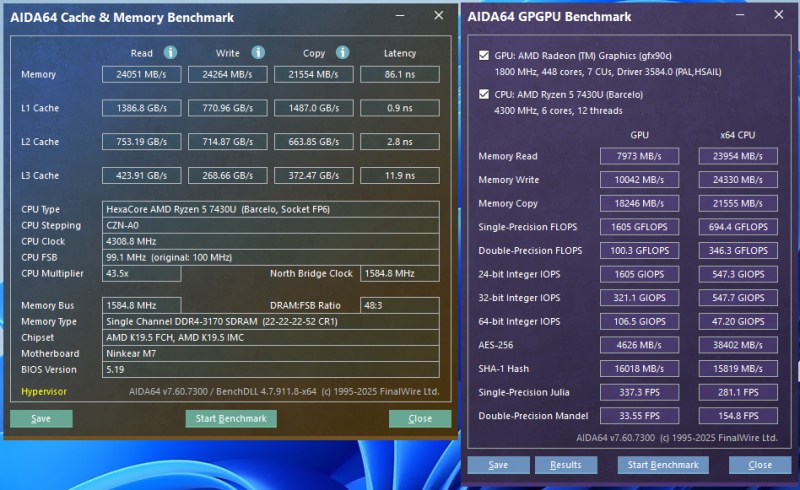The width and height of the screenshot is (800, 490).
Task: Click the Chipset field AMD K19.5 FCH
Action: tap(271, 337)
